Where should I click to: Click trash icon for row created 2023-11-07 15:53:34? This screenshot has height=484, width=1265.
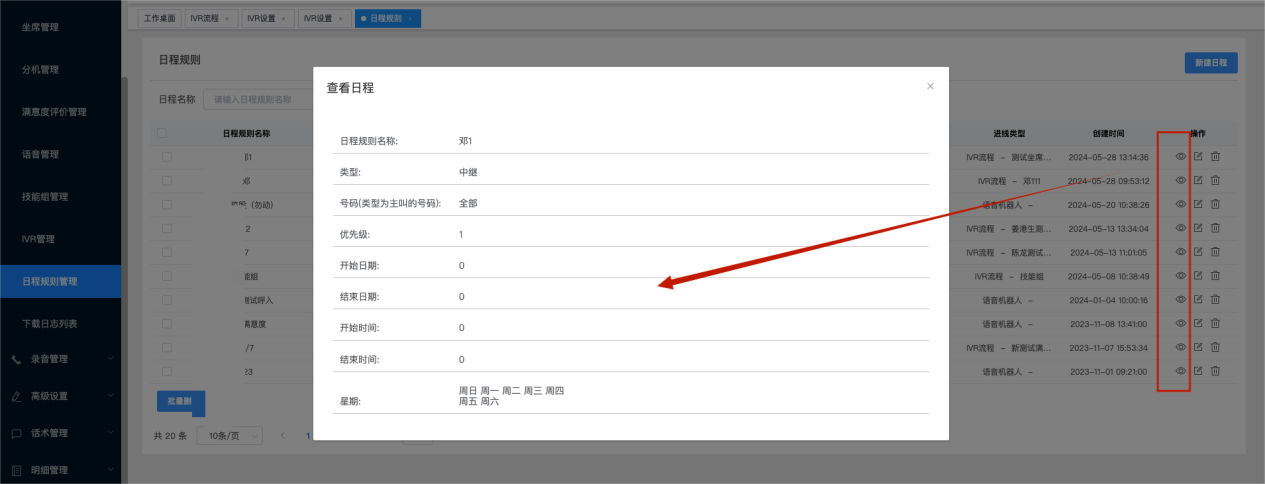pos(1215,347)
